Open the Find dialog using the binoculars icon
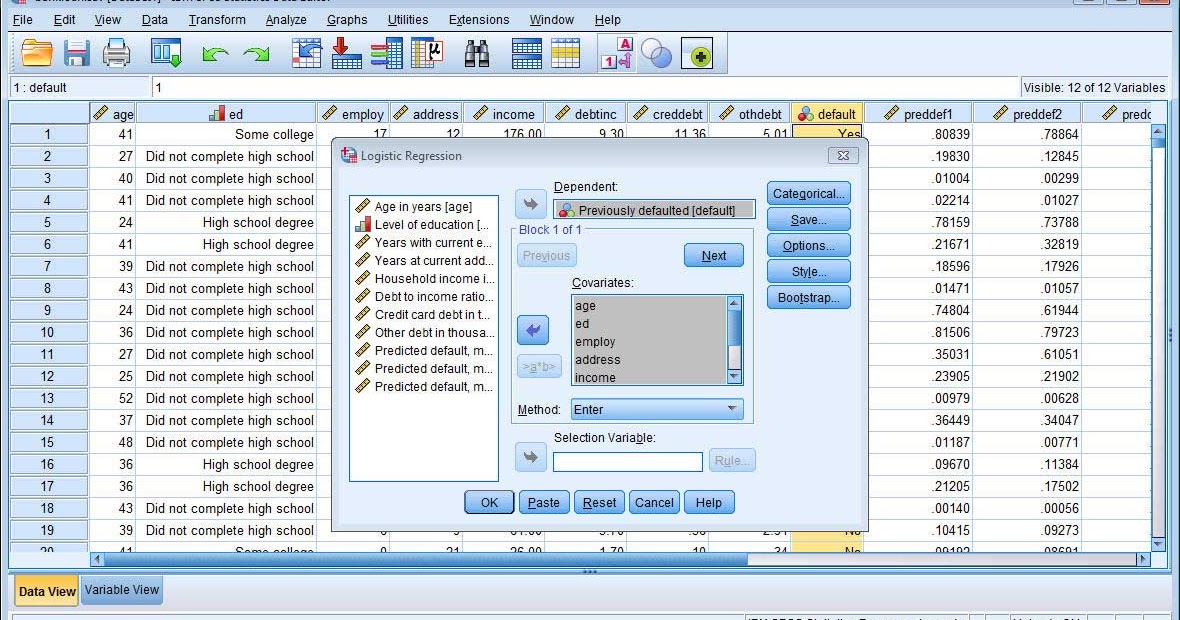1180x620 pixels. click(x=477, y=53)
